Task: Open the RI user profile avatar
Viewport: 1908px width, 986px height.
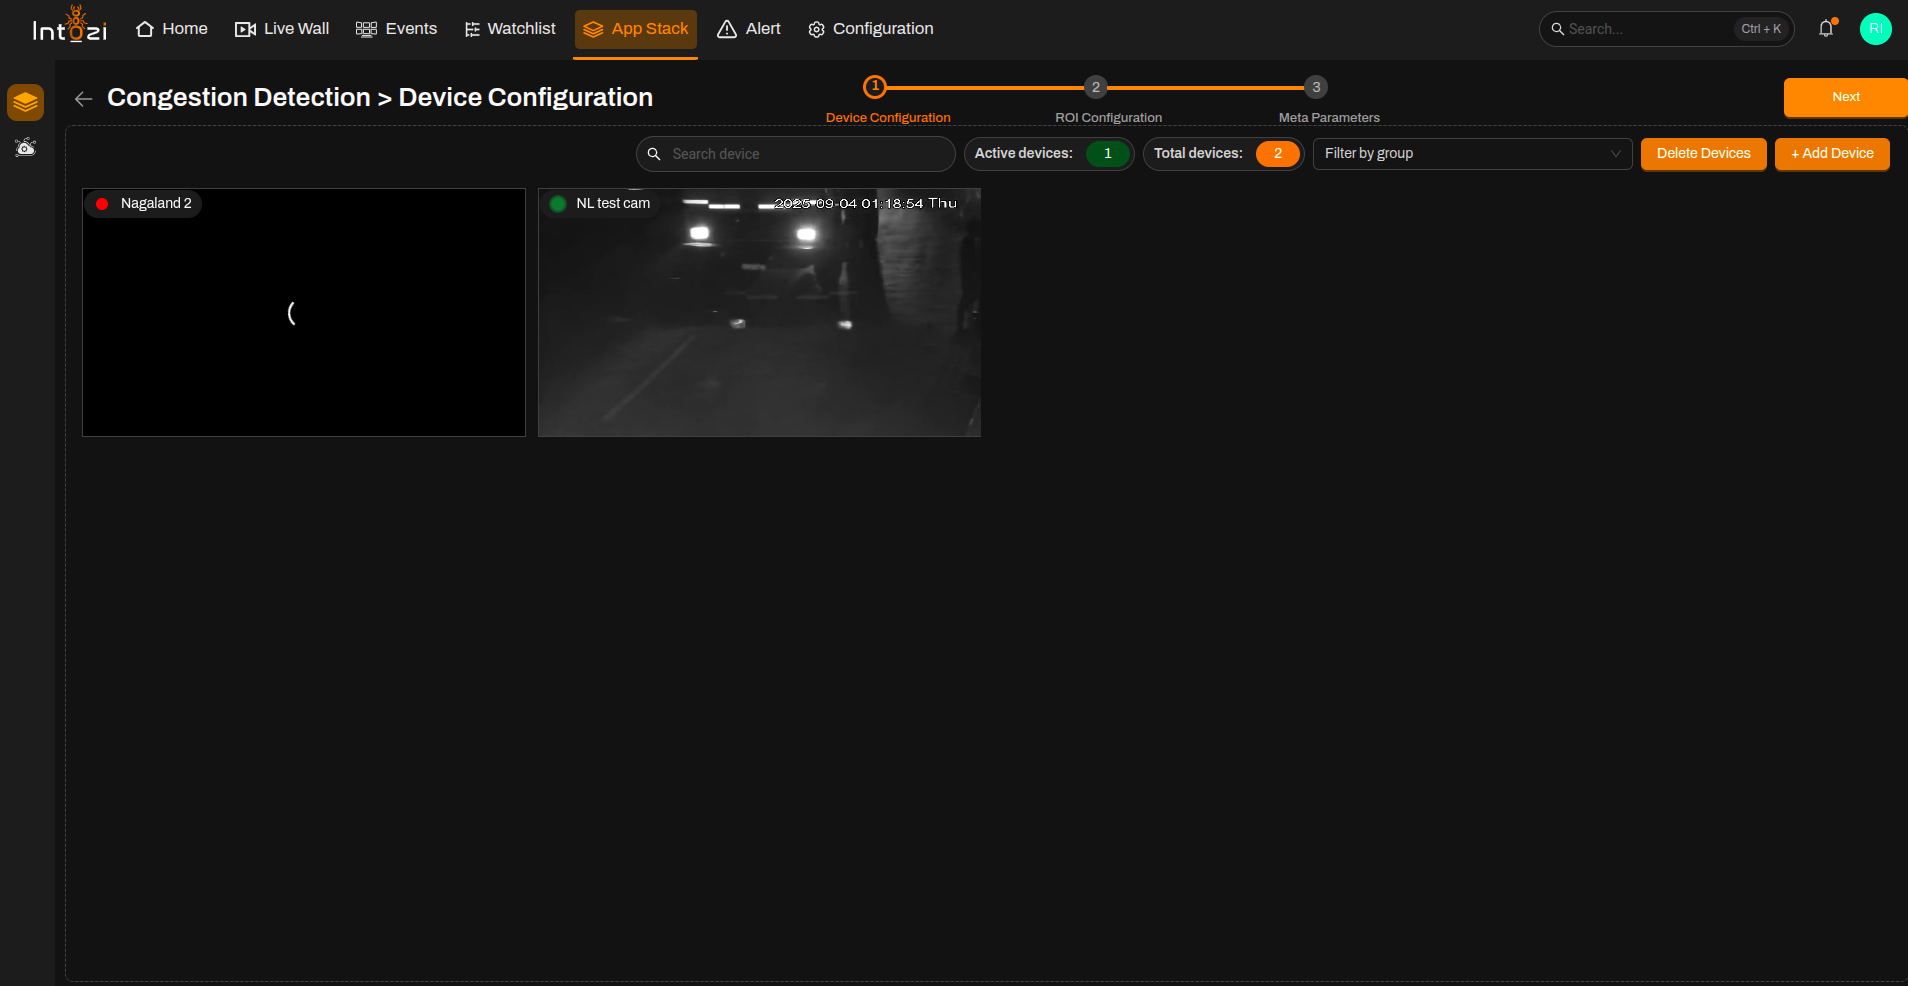Action: pyautogui.click(x=1875, y=29)
